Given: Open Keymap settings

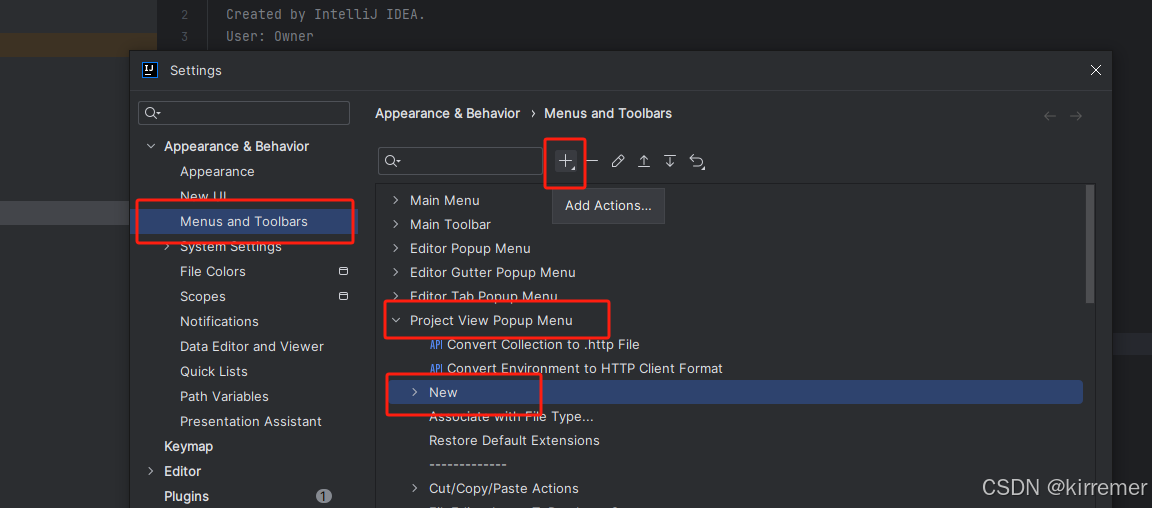Looking at the screenshot, I should coord(189,446).
